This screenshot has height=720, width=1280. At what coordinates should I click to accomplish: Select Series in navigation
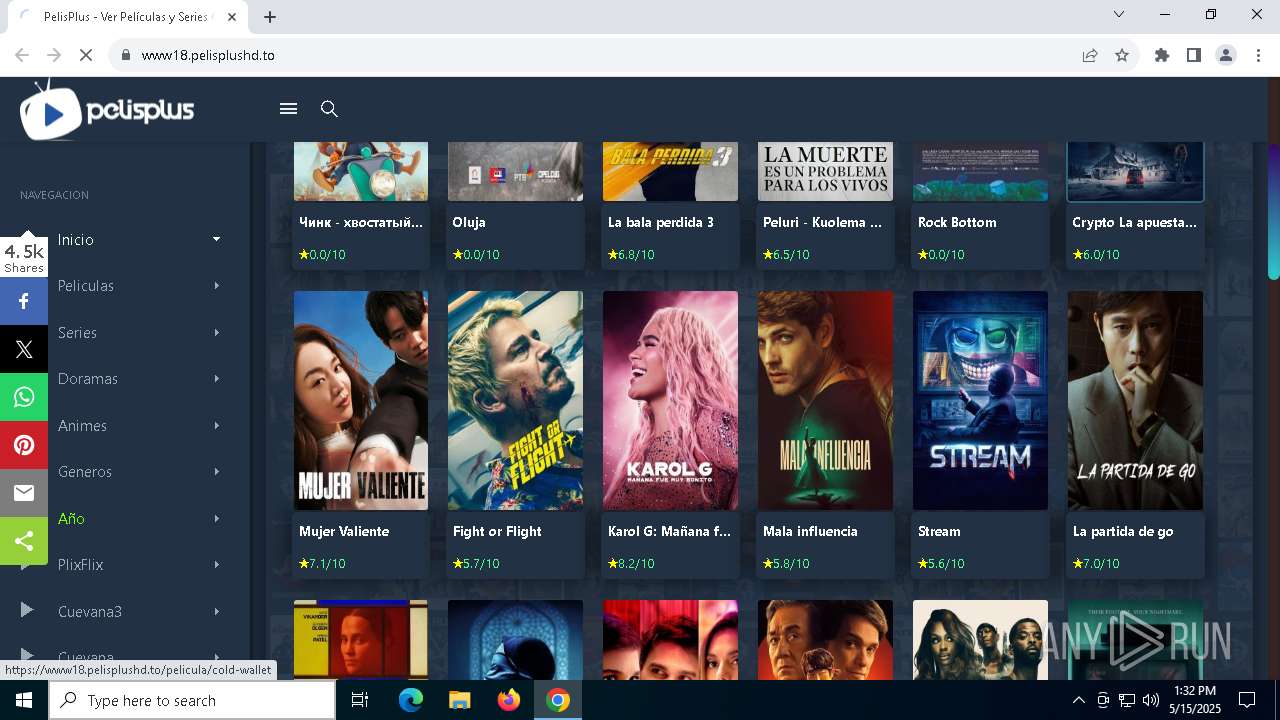(77, 332)
